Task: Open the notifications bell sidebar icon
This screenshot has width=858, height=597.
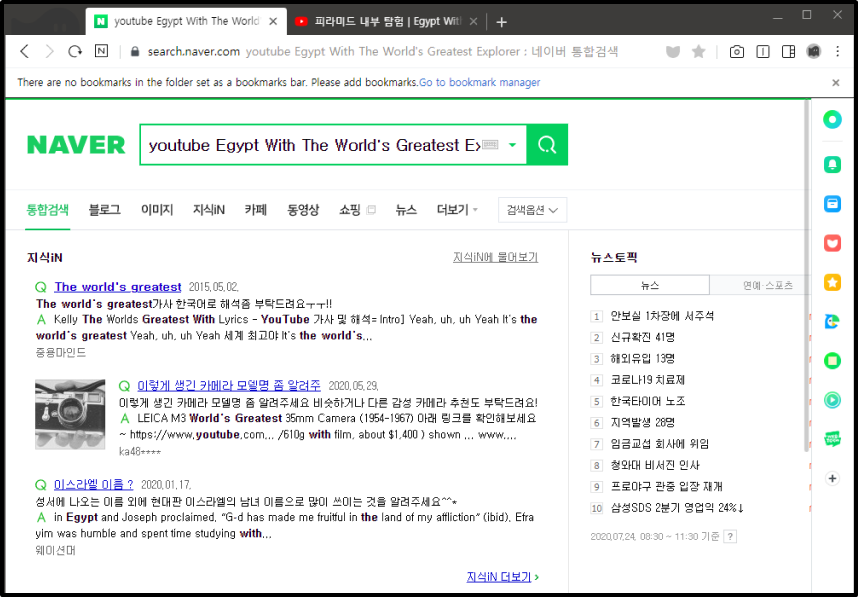Action: (832, 164)
